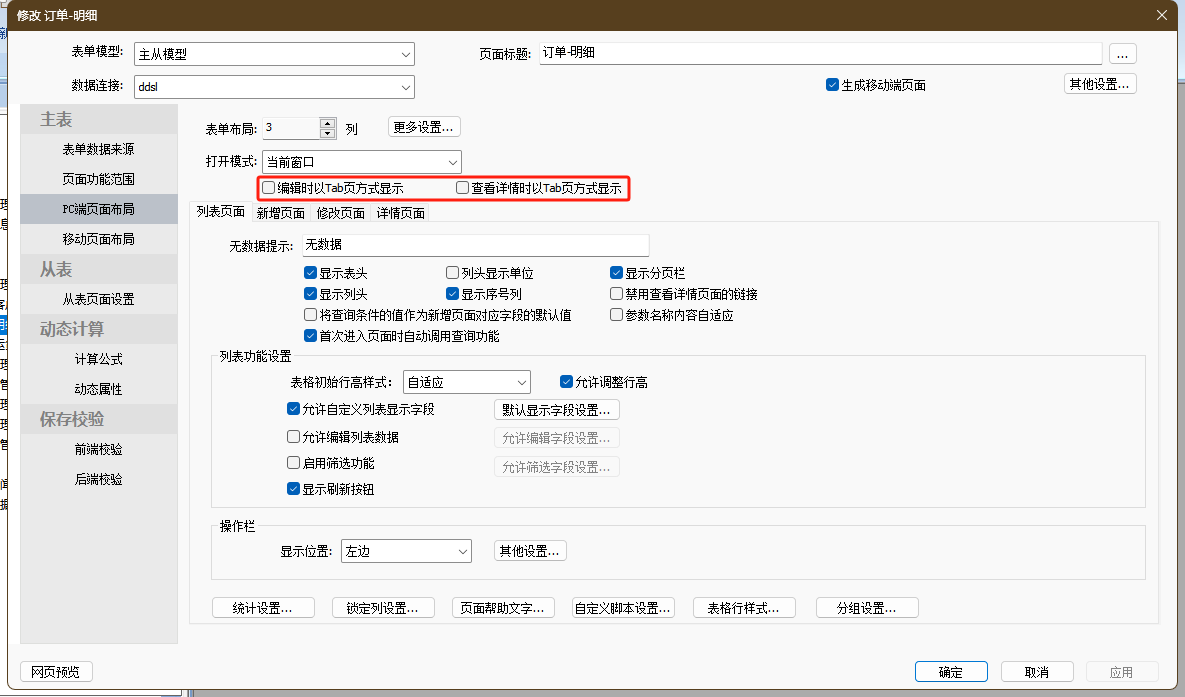The image size is (1185, 697).
Task: Close the 修改 订单-明细 dialog
Action: tap(1161, 14)
